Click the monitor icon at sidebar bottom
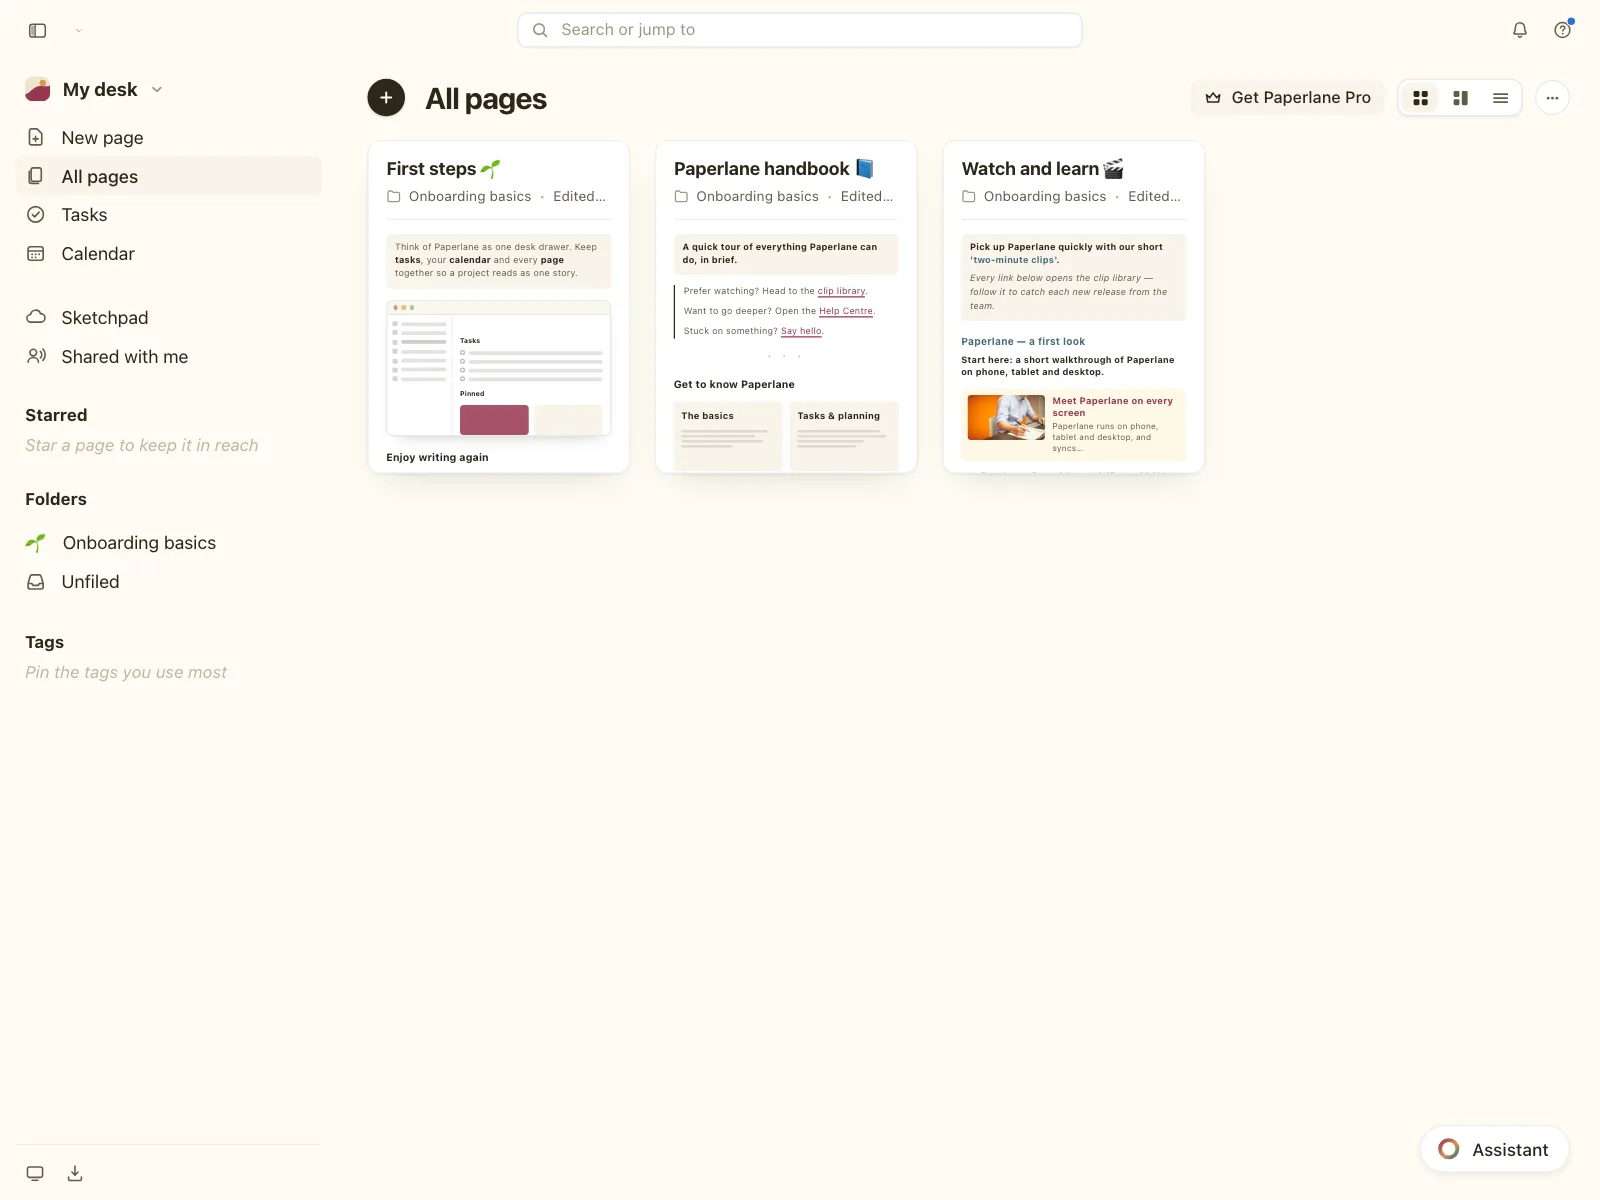 (x=35, y=1174)
